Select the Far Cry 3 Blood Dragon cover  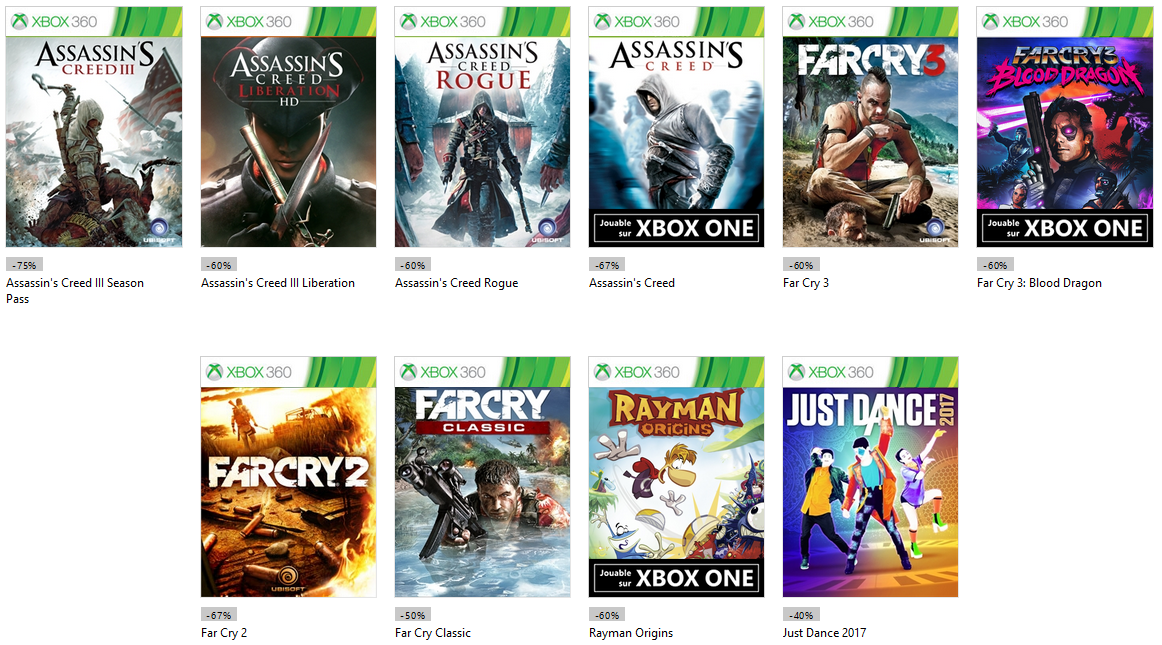[1065, 127]
